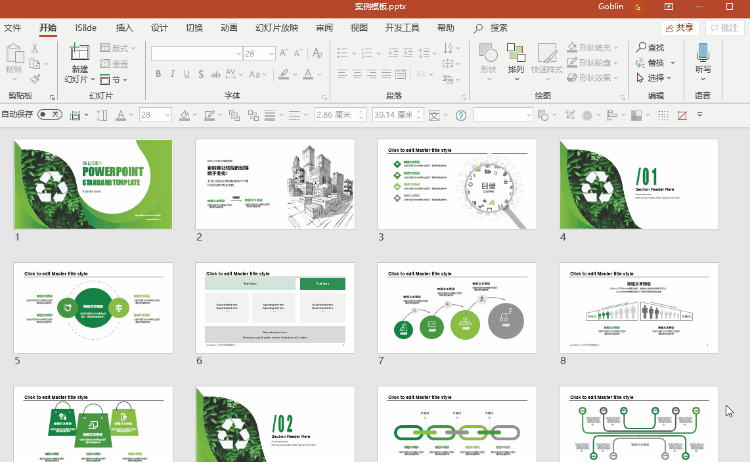750x462 pixels.
Task: Select the Format Painter brush icon
Action: (x=35, y=78)
